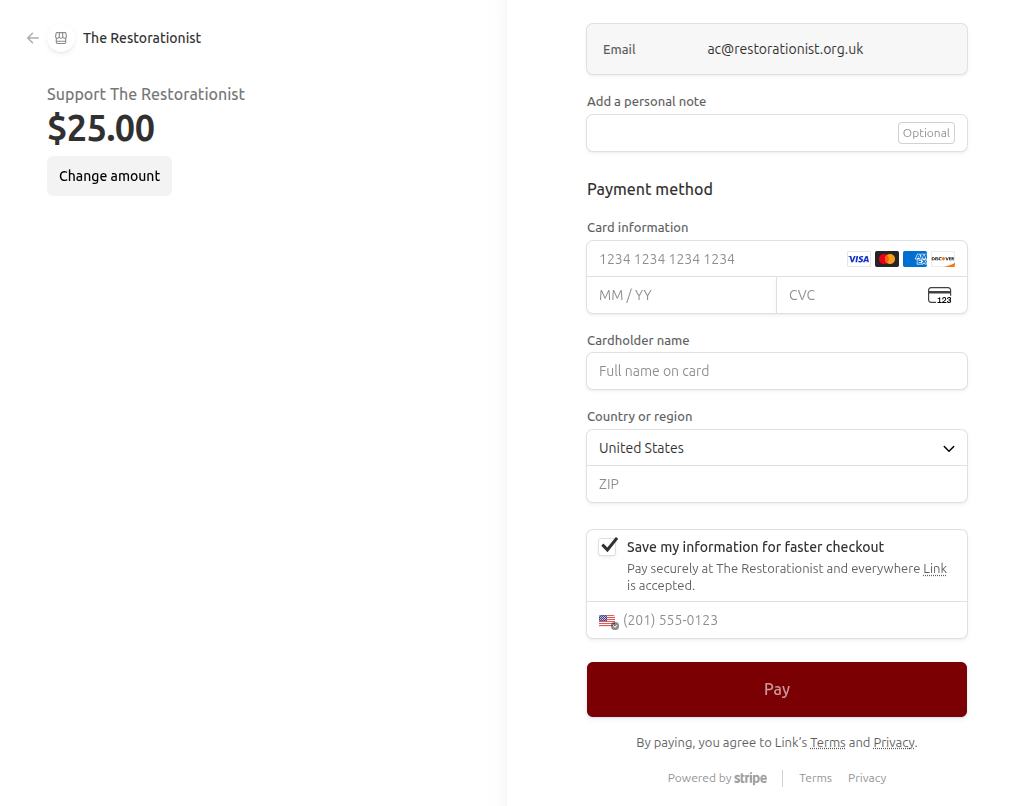
Task: Click the Powered by Stripe link
Action: click(x=717, y=778)
